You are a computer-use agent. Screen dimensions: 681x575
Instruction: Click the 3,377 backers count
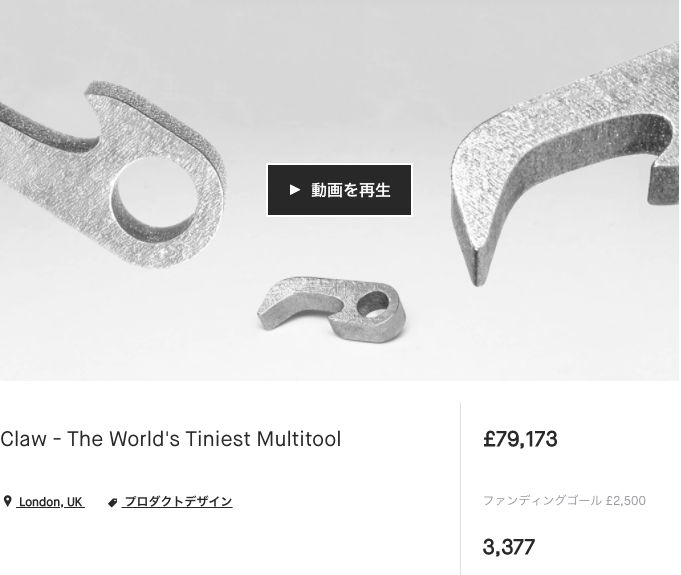[x=509, y=547]
